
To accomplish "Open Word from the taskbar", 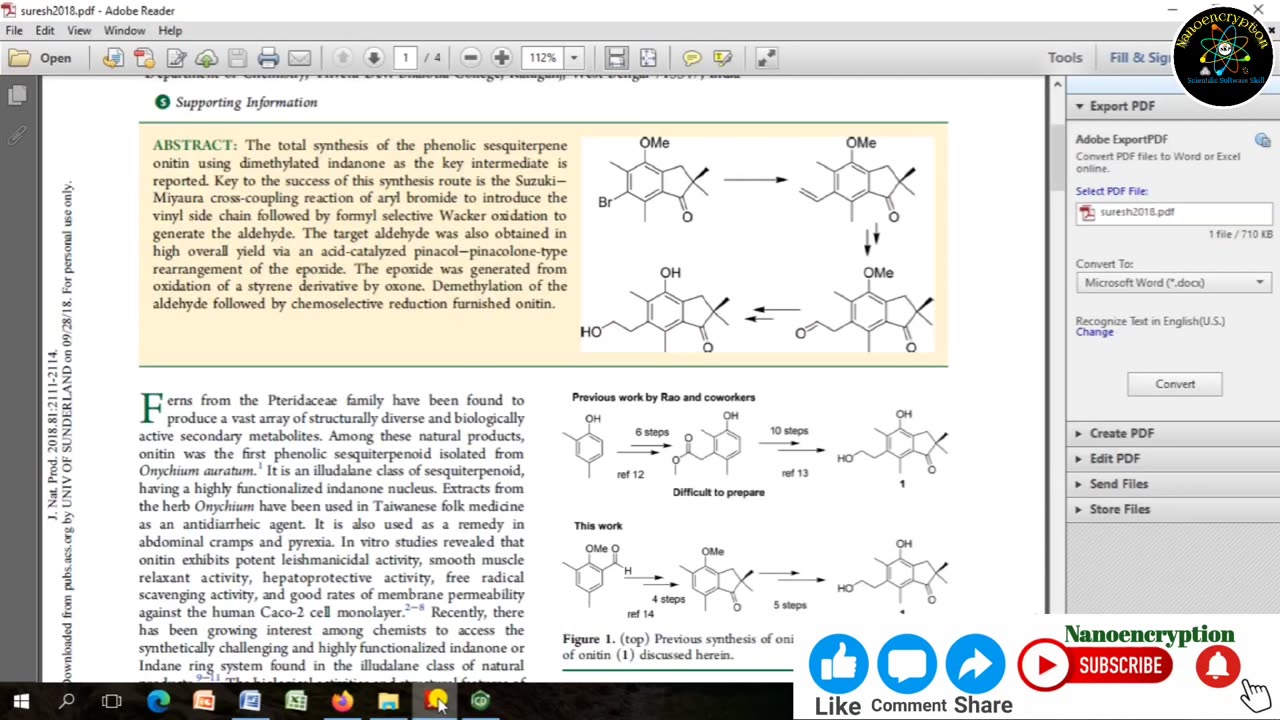I will point(250,701).
